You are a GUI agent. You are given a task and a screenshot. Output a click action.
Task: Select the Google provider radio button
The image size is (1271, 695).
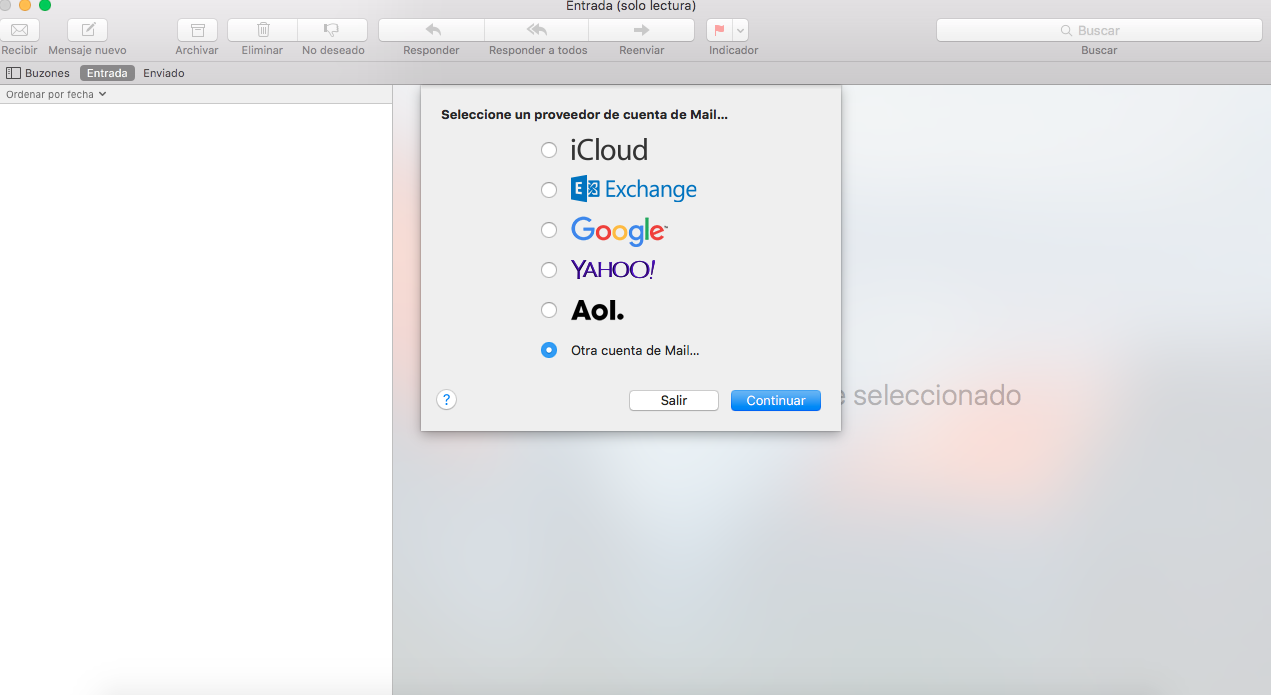point(548,230)
